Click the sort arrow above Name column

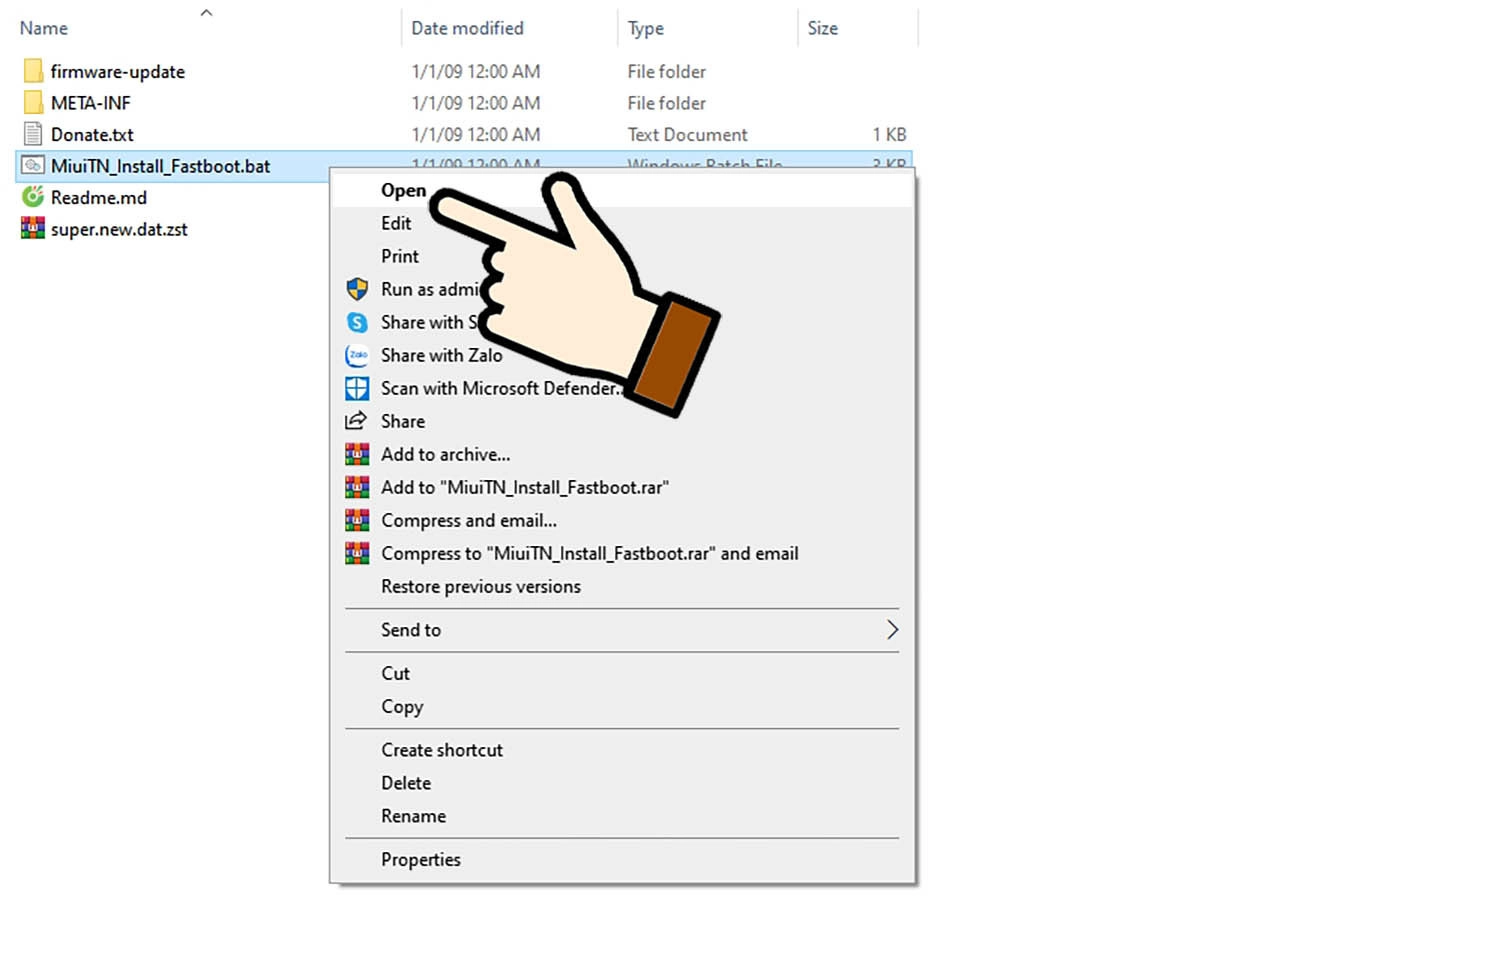click(206, 13)
